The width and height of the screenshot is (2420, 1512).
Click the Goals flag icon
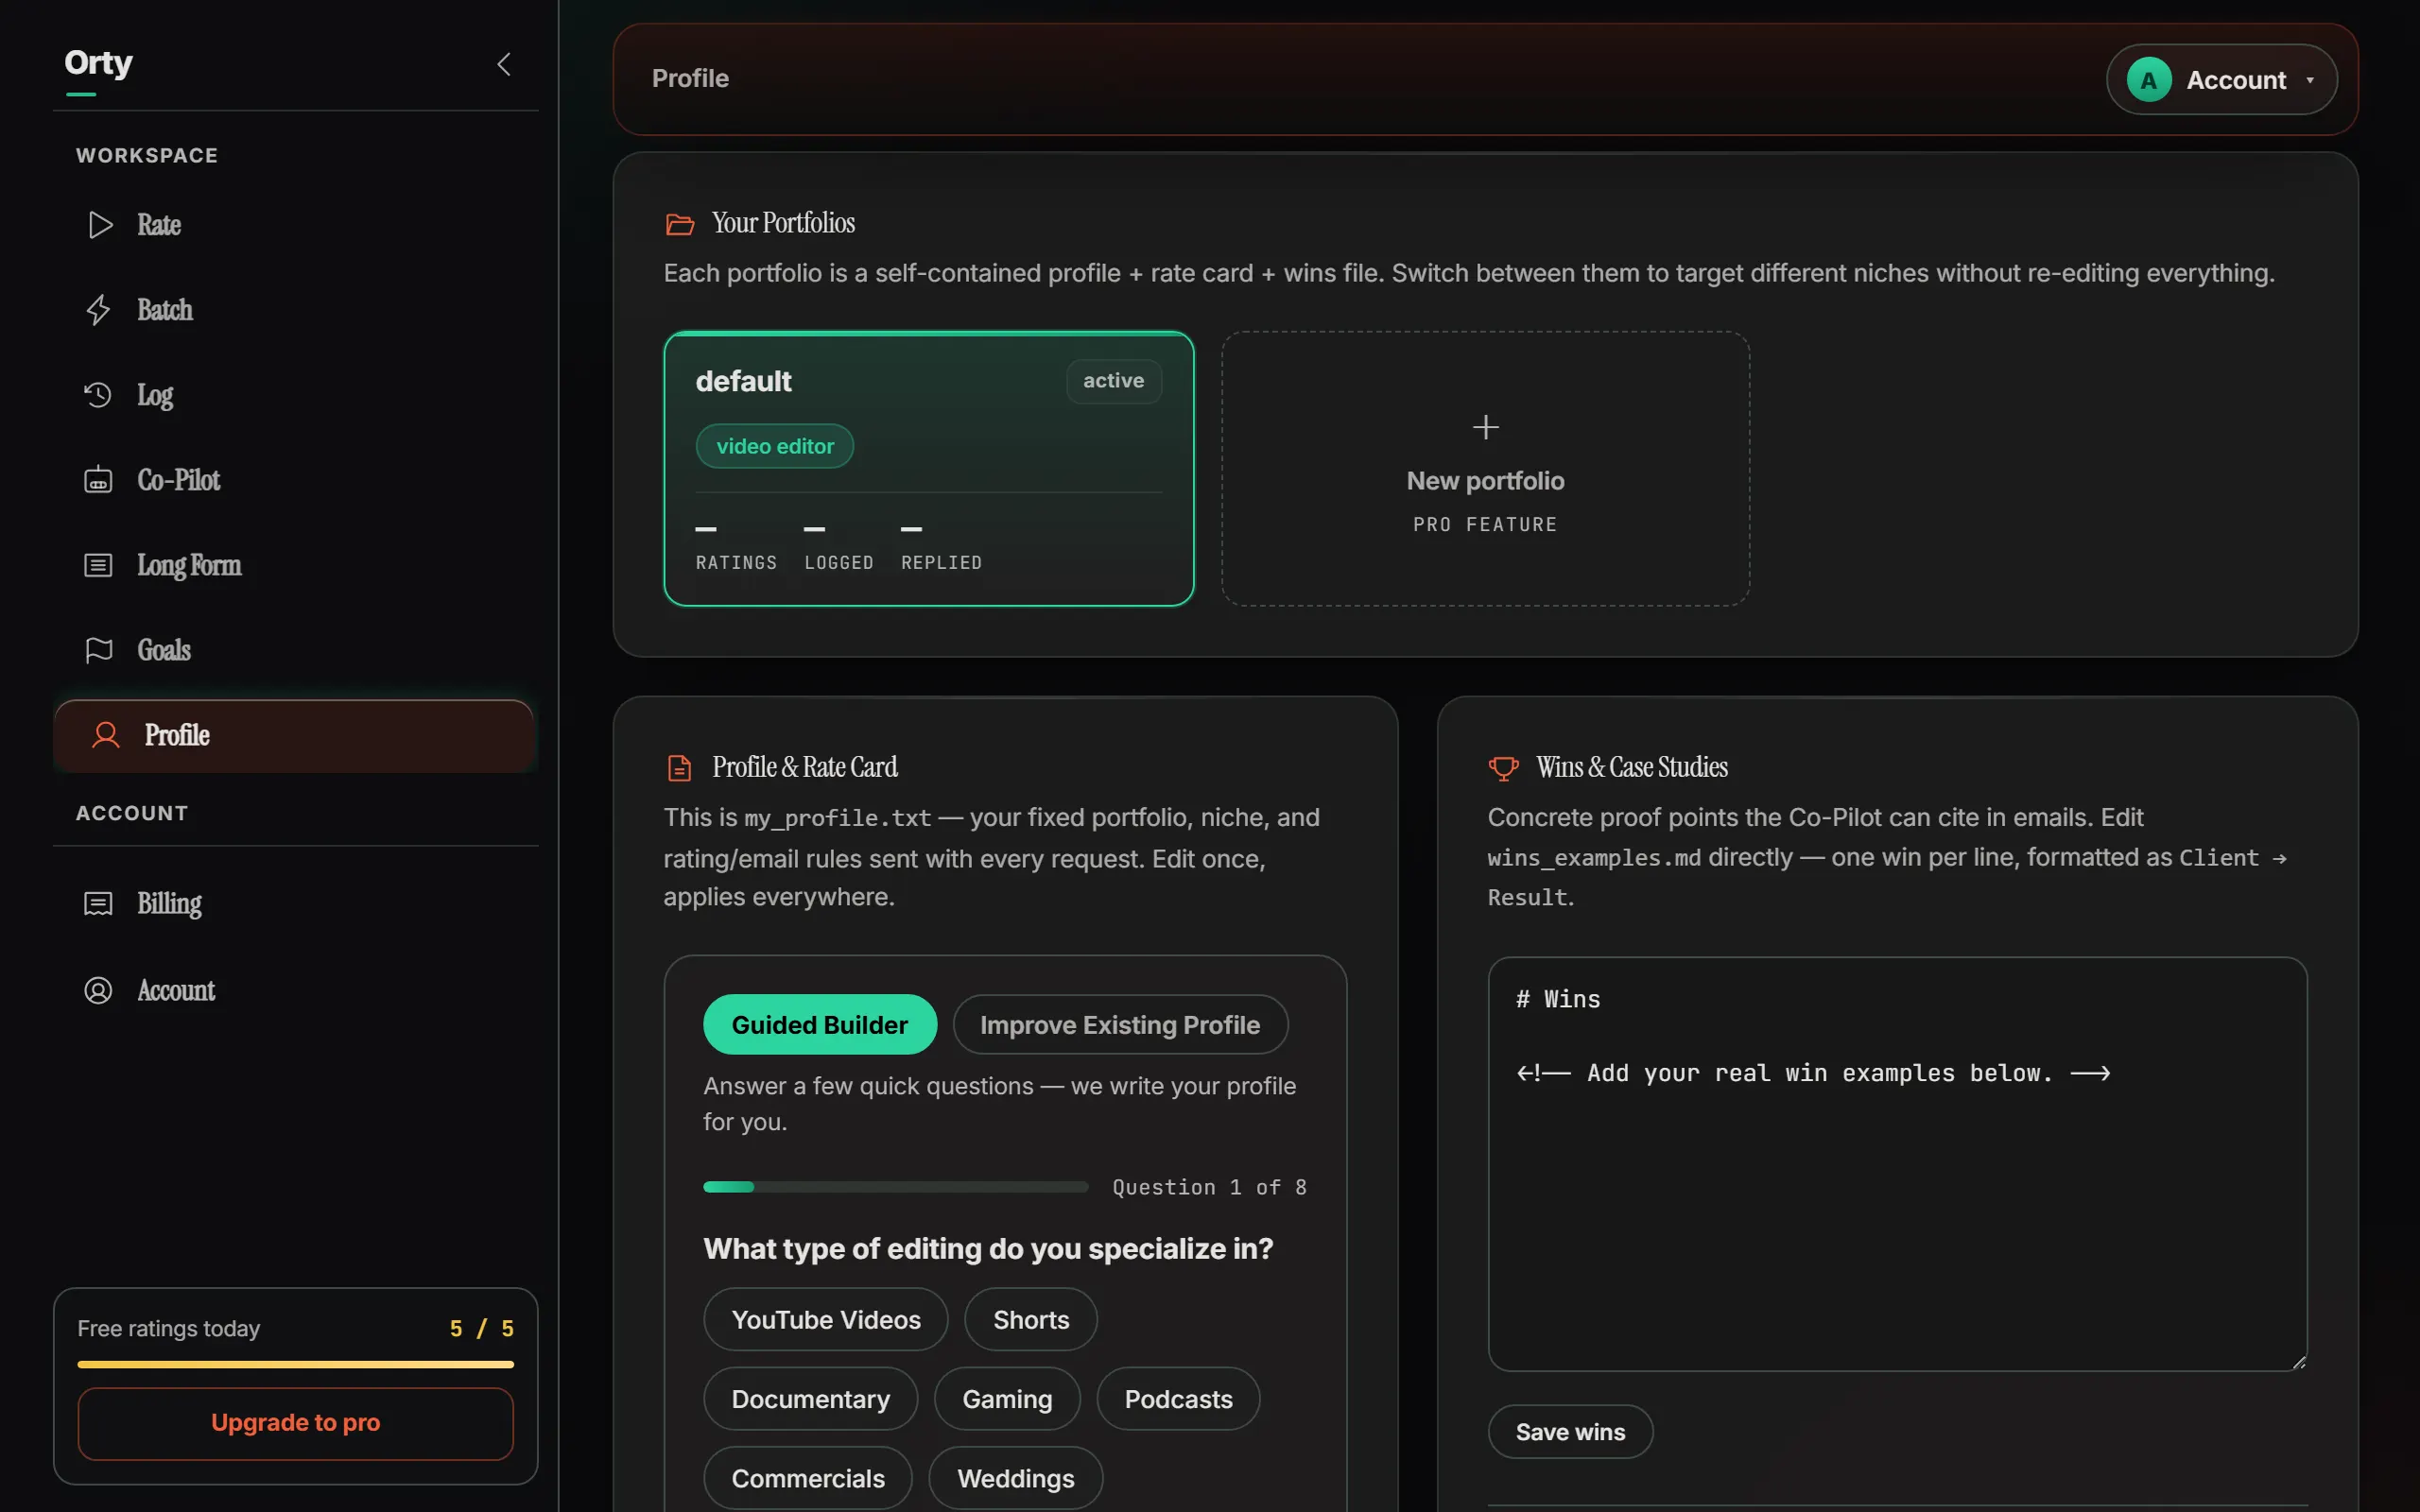coord(98,650)
